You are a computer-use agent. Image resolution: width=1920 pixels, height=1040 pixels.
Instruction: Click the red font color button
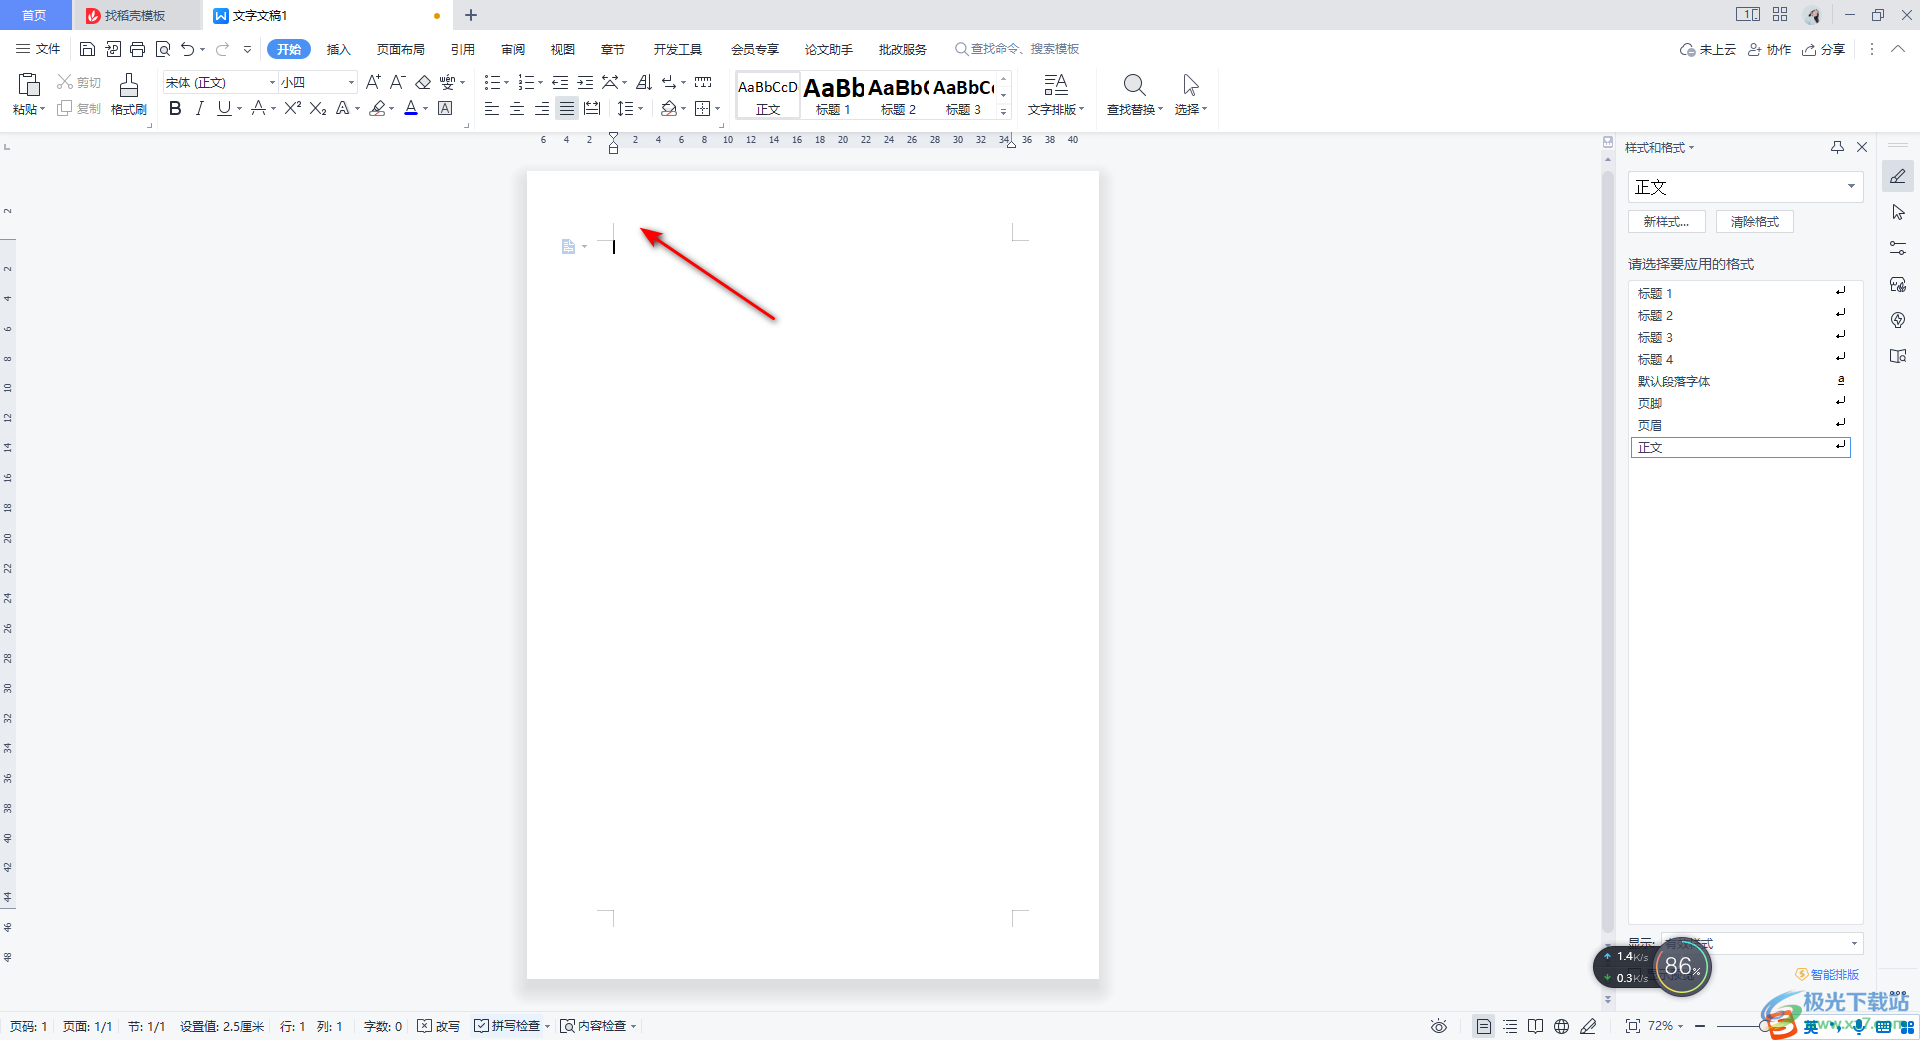click(x=411, y=108)
